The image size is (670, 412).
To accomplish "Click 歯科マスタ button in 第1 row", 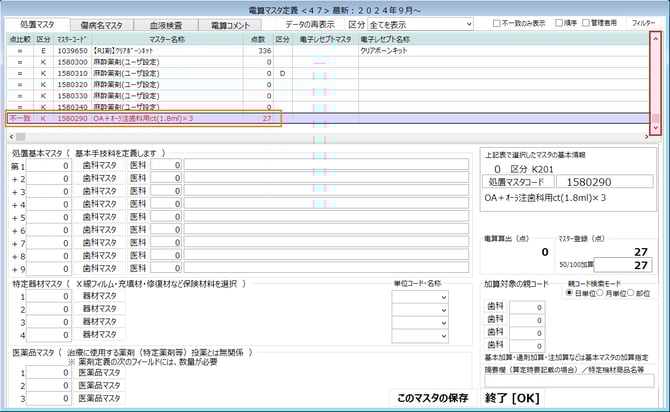I will point(100,165).
